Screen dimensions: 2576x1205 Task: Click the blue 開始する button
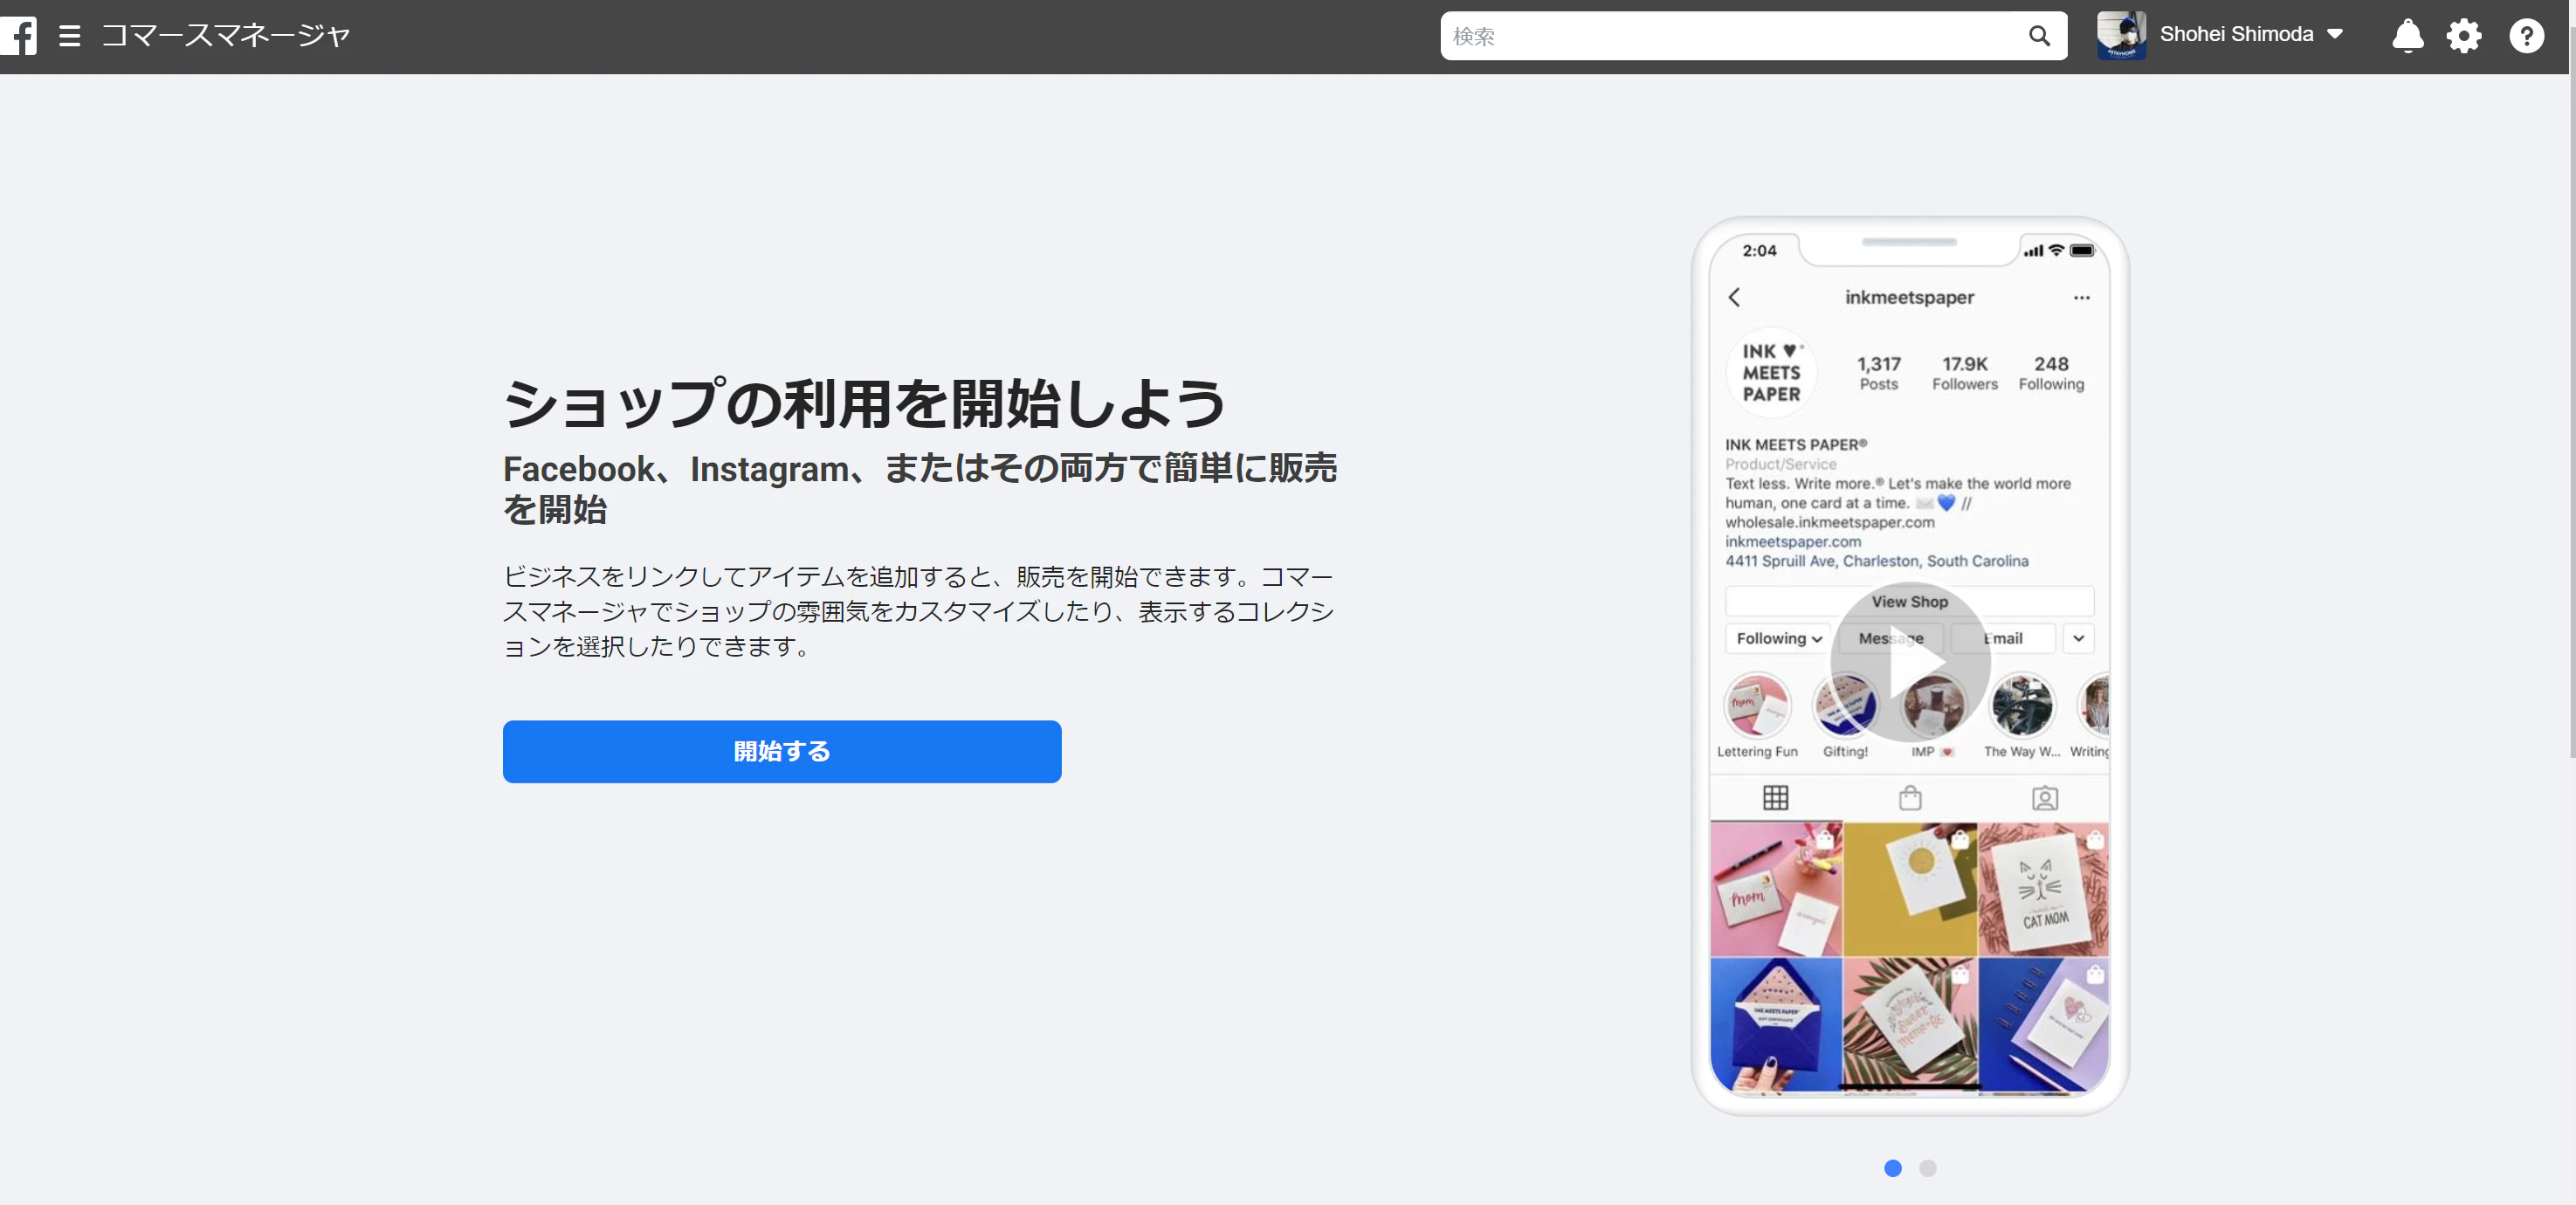click(781, 751)
